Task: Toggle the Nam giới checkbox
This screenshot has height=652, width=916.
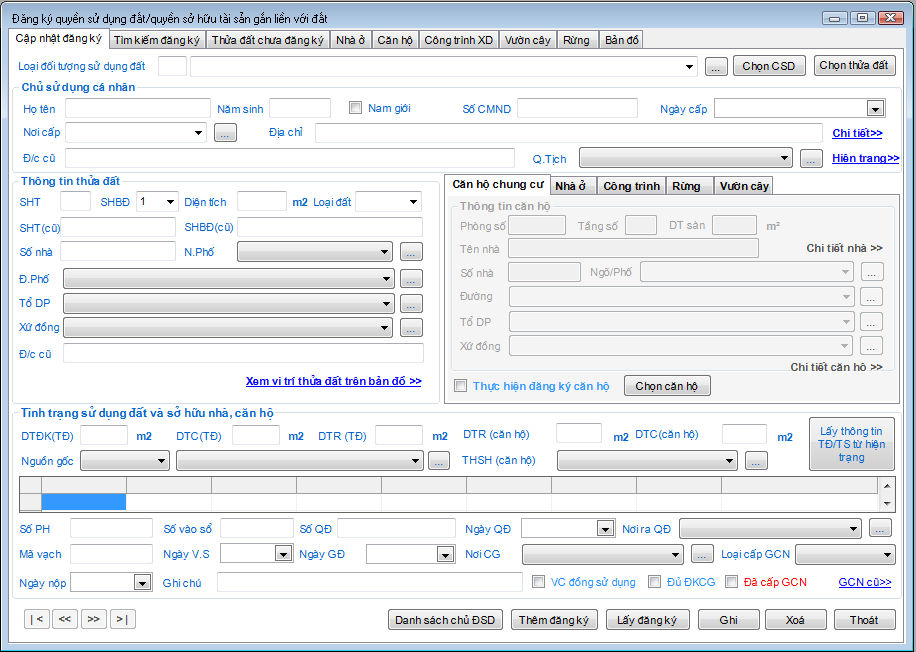Action: [355, 108]
